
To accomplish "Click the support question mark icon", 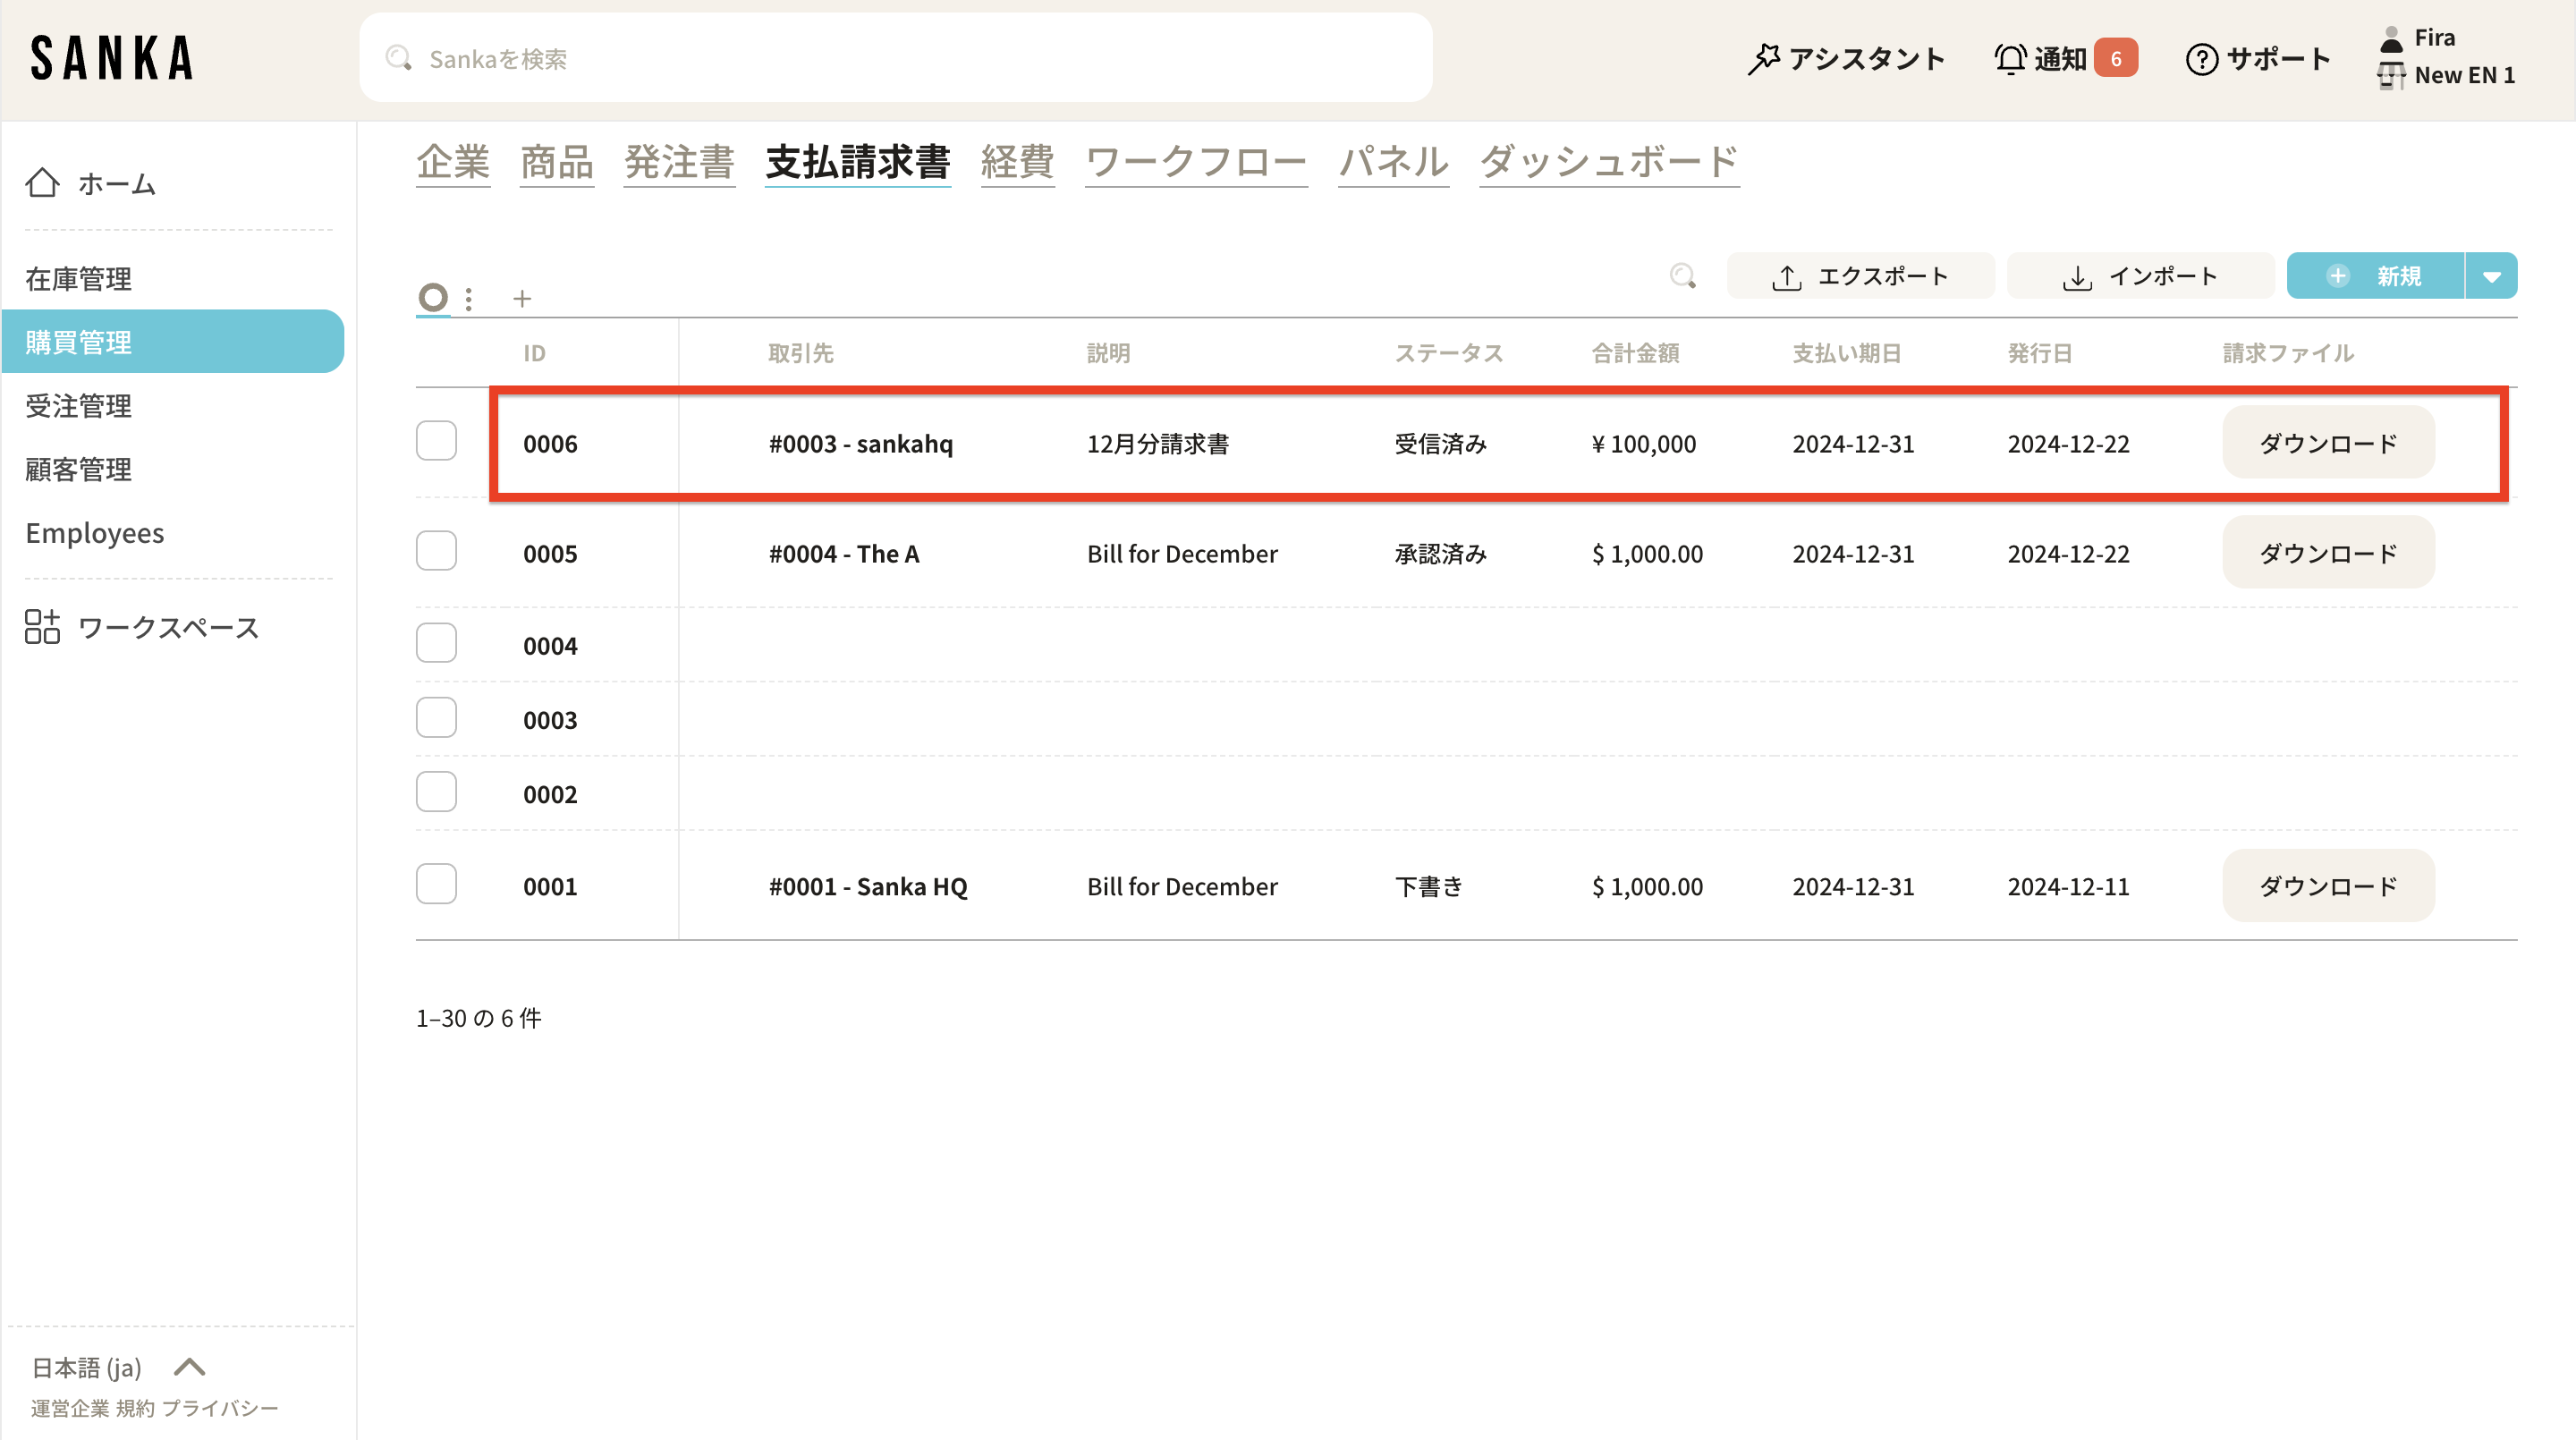I will pos(2201,59).
